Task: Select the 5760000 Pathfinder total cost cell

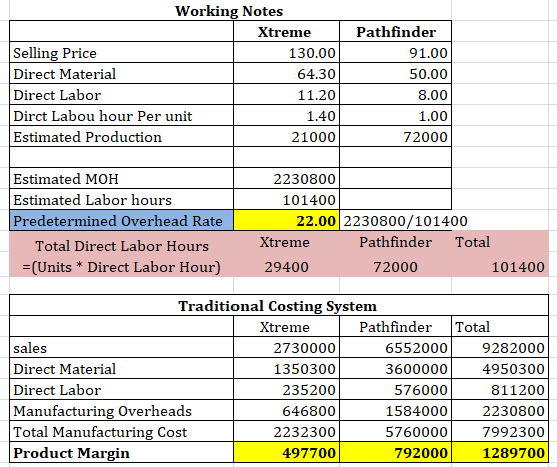Action: click(x=395, y=431)
